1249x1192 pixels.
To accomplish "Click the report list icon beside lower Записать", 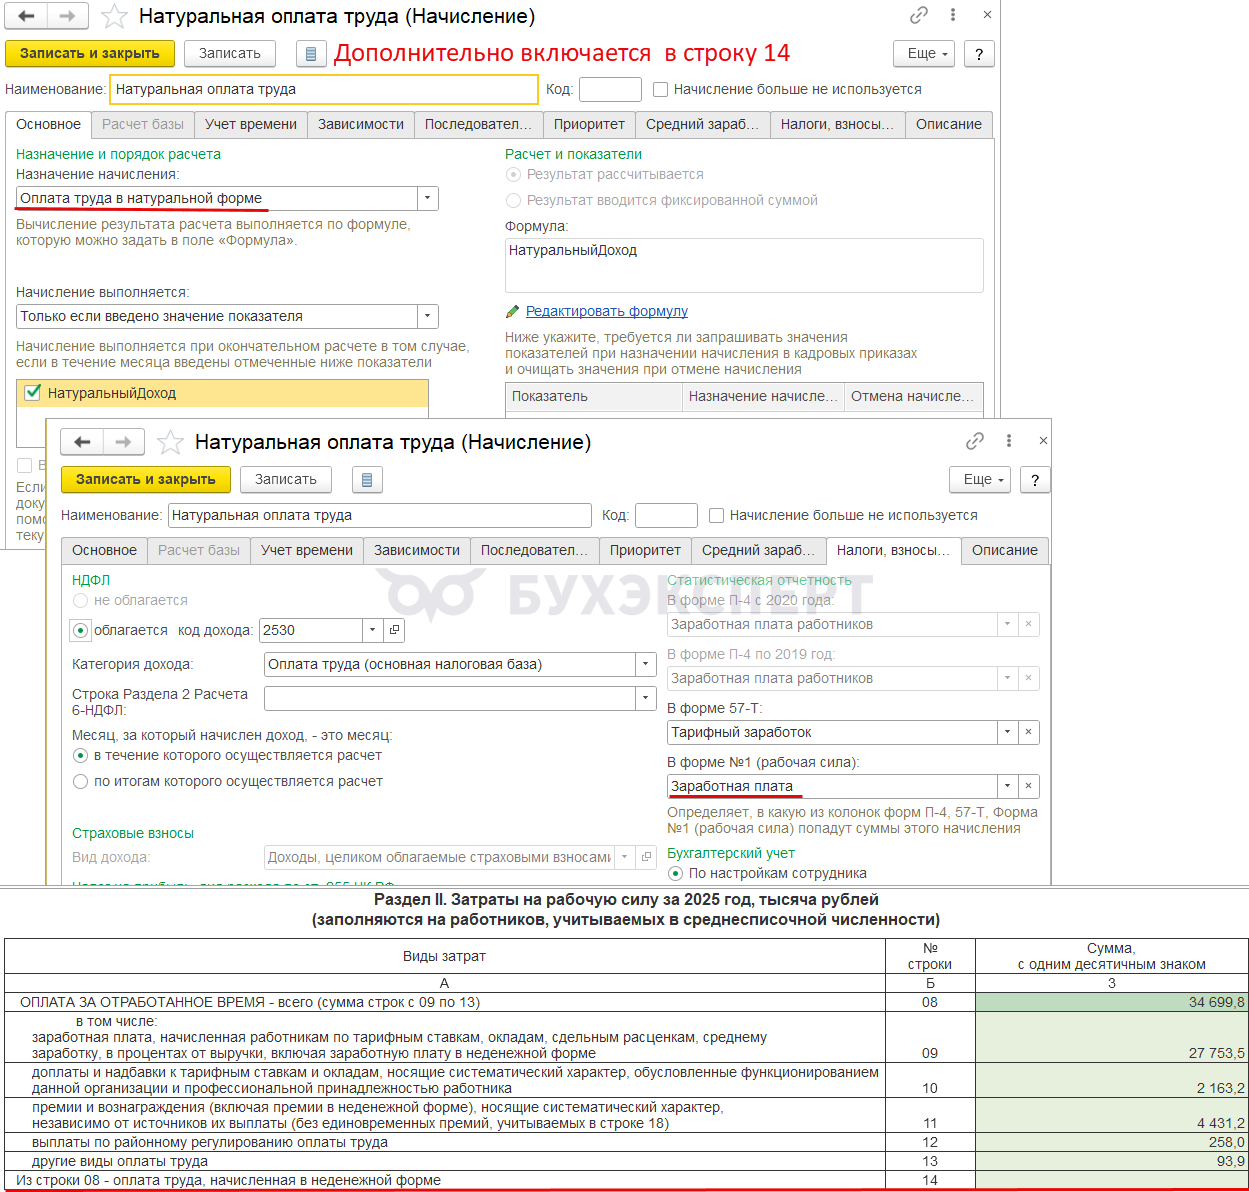I will tap(367, 480).
